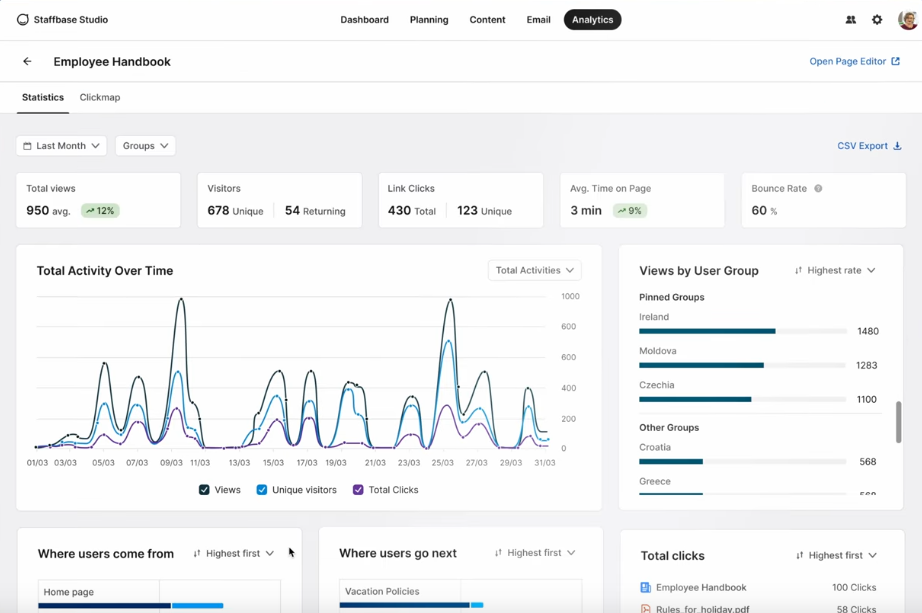Click the user profile avatar

907,20
